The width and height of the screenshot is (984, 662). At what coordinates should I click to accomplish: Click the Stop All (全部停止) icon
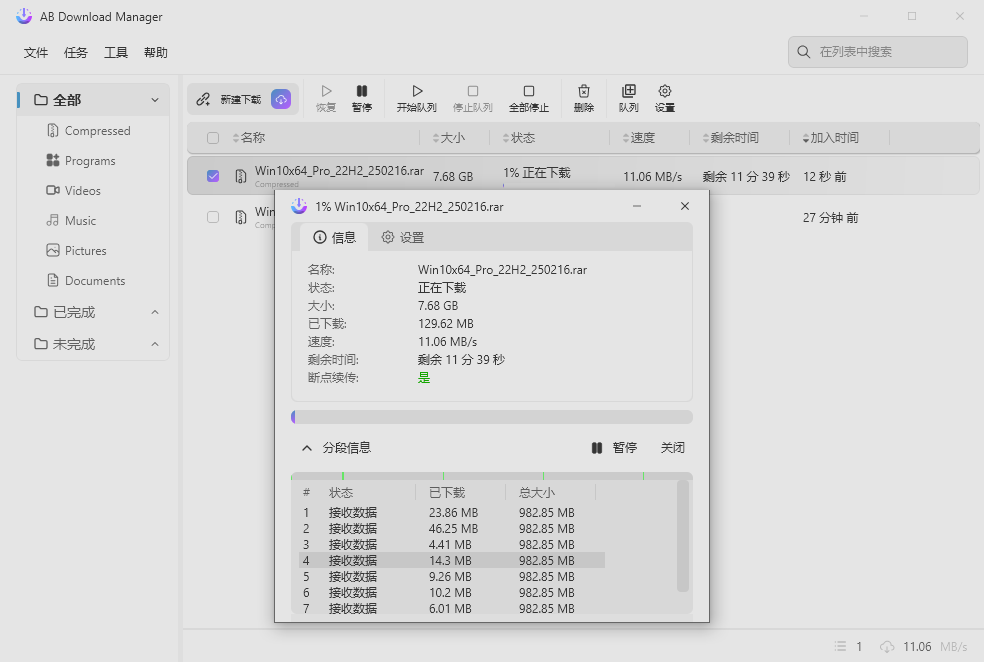coord(529,91)
